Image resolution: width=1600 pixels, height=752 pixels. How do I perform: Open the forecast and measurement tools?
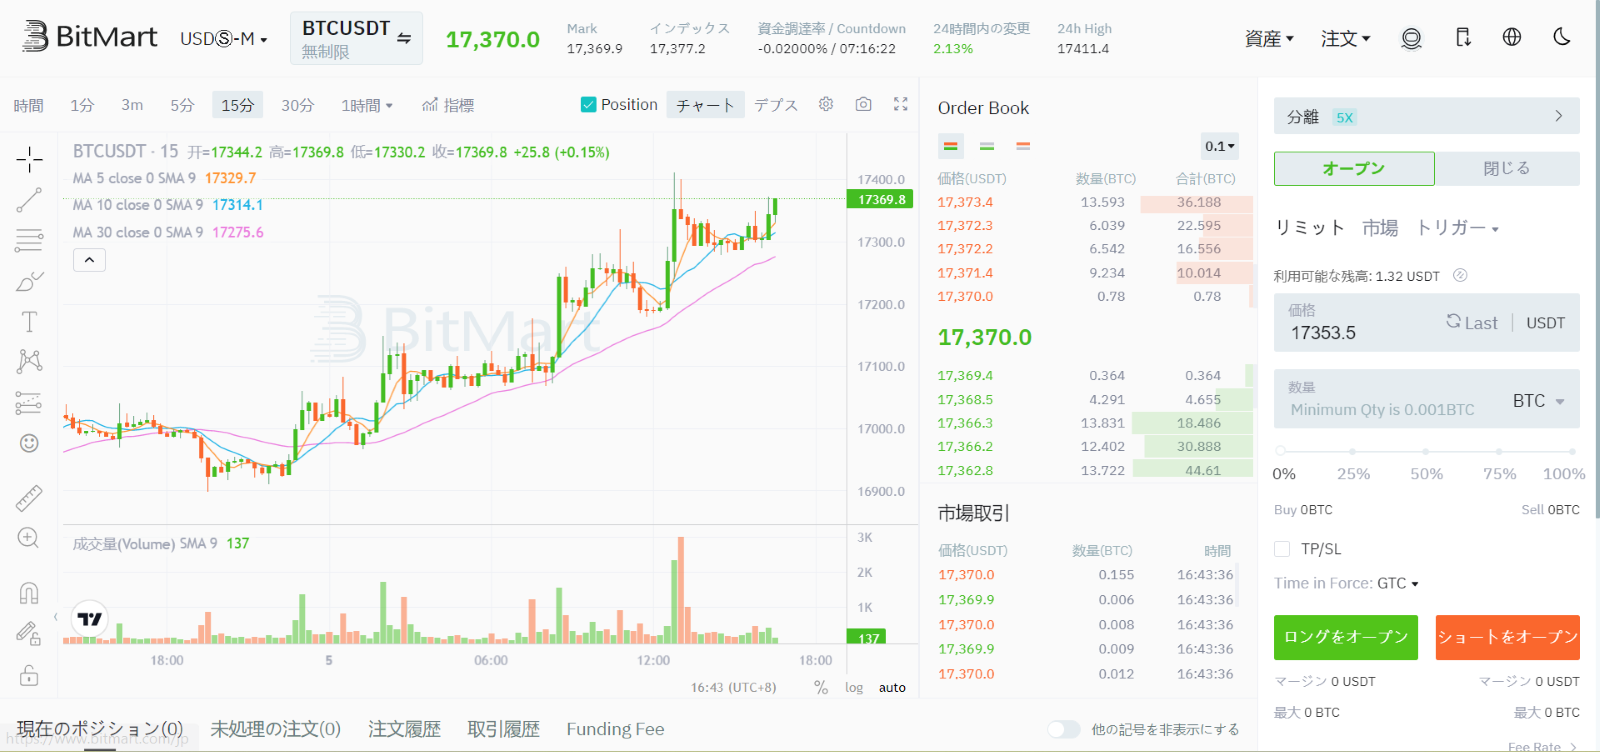click(29, 402)
